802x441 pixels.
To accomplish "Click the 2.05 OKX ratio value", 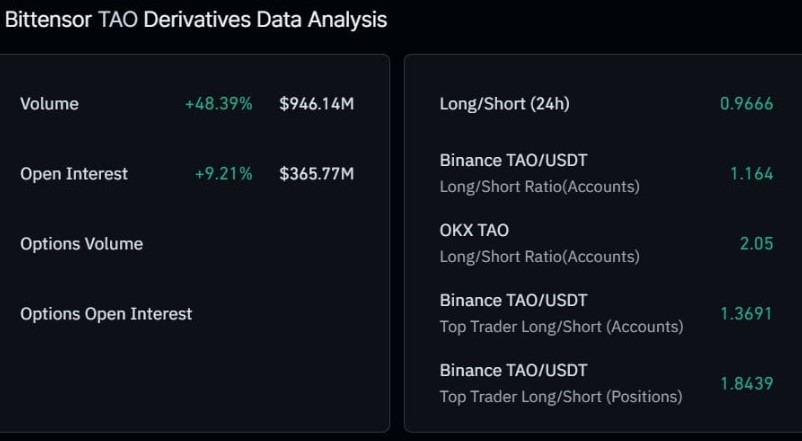I will pos(756,244).
